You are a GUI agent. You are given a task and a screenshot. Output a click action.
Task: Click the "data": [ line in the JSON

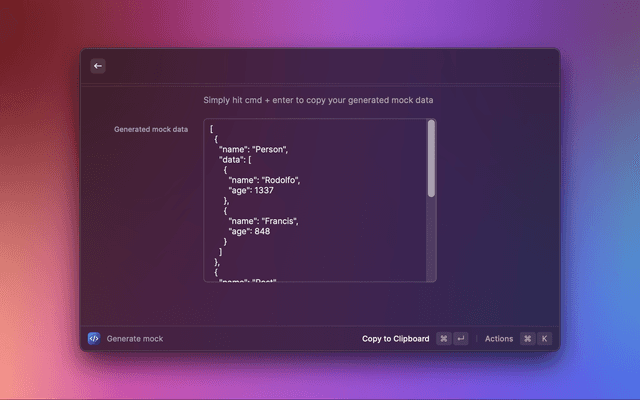(x=243, y=159)
